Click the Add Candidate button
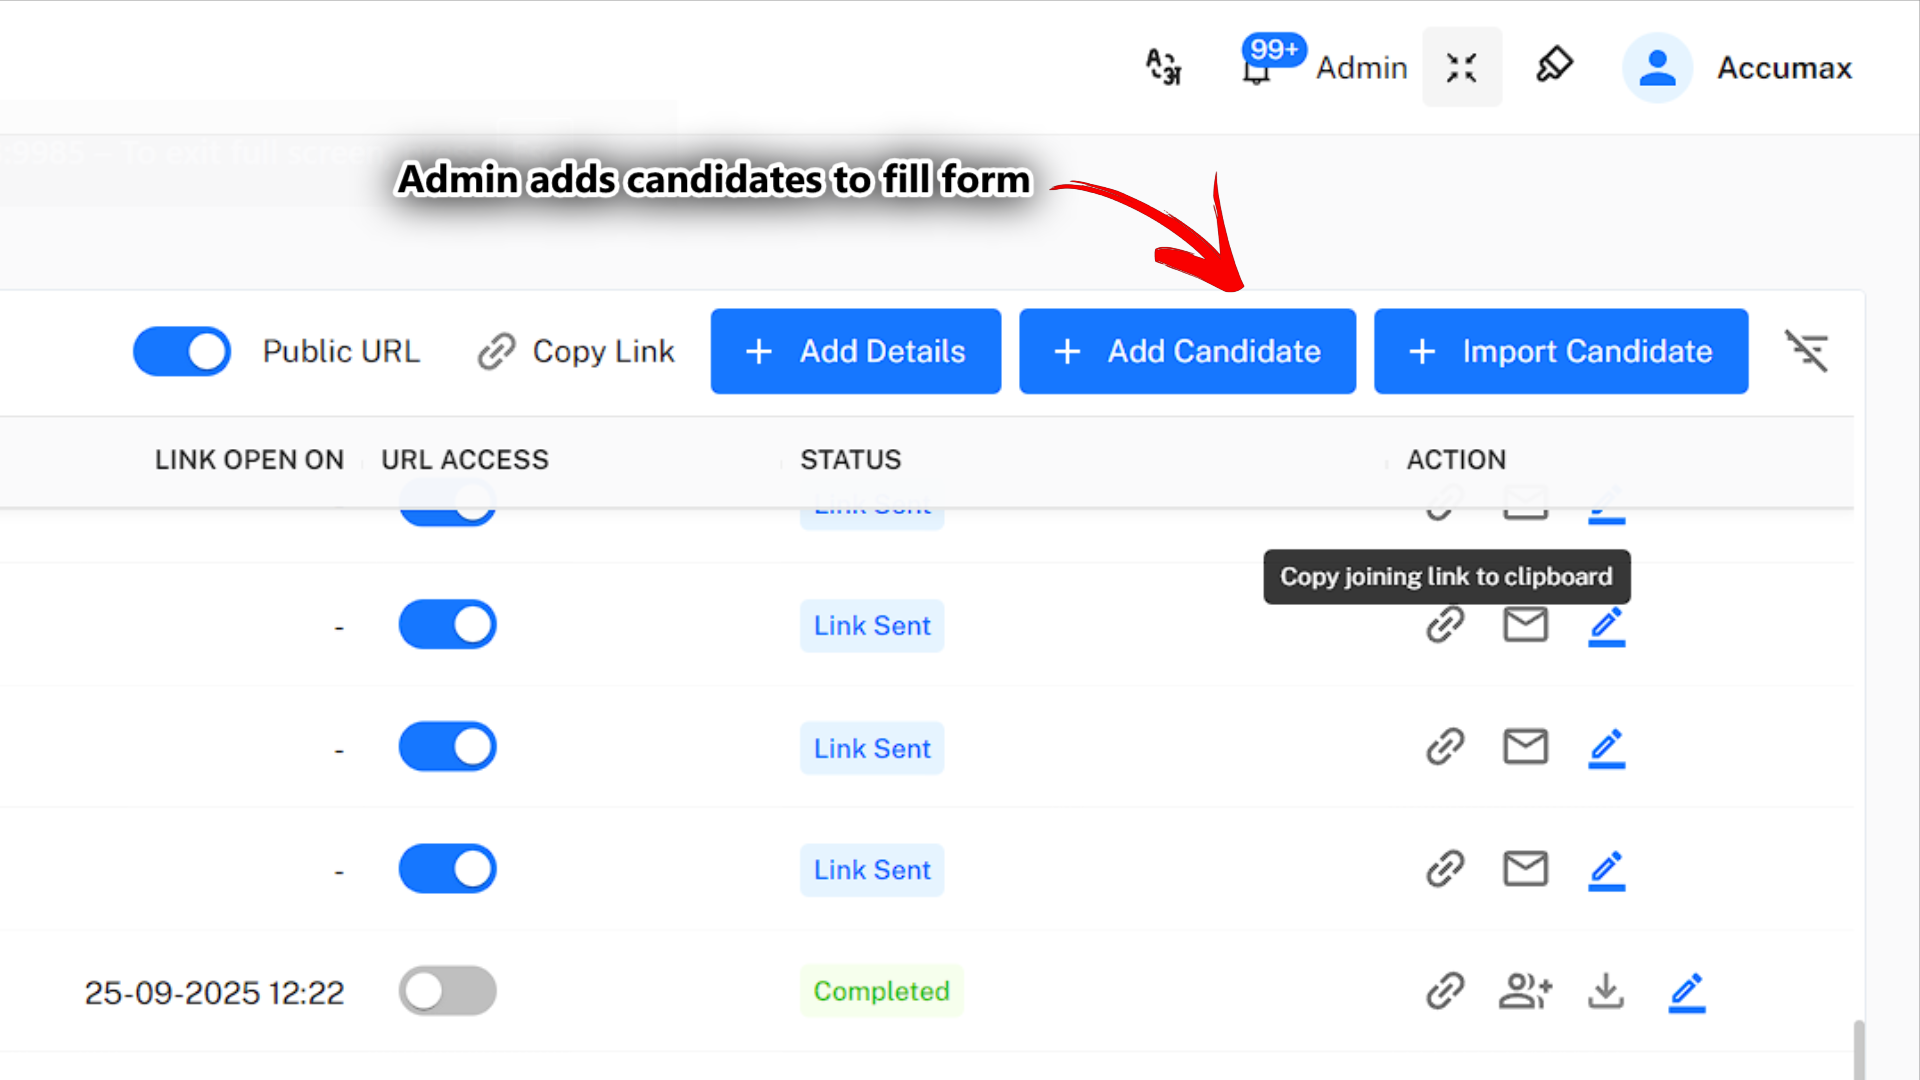The image size is (1920, 1080). (1187, 351)
